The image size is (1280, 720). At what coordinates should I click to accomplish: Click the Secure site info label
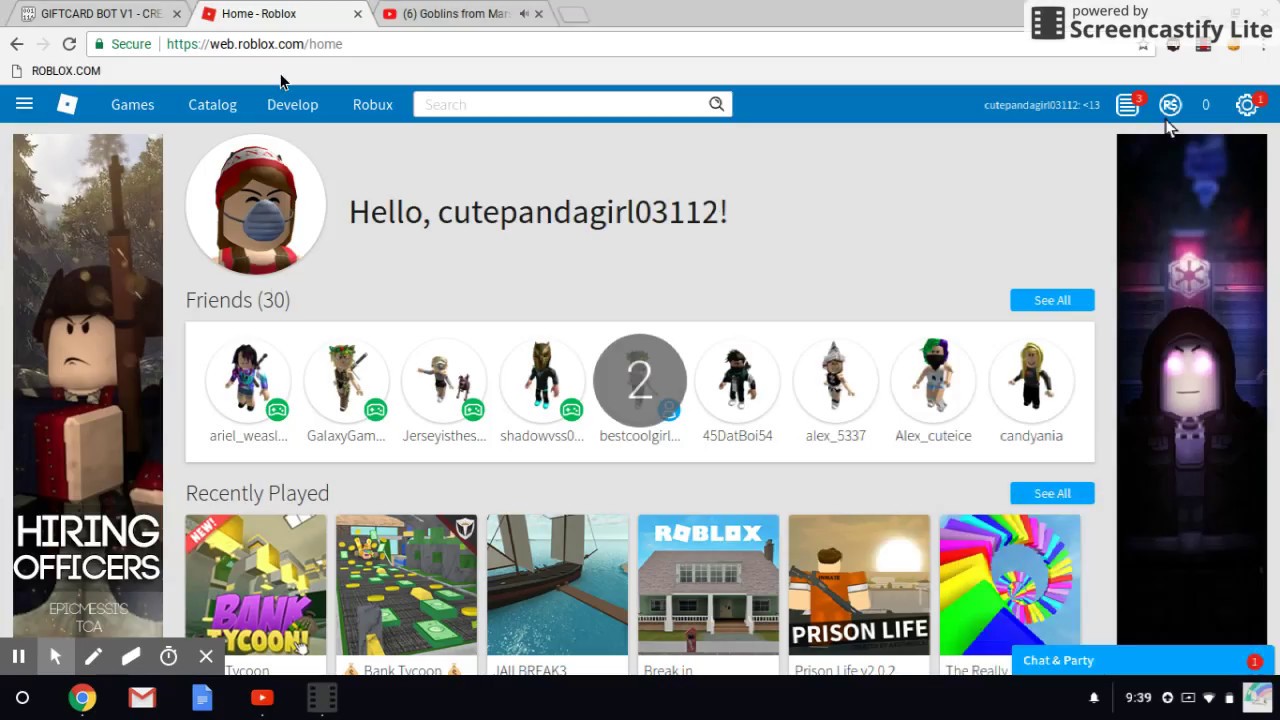pyautogui.click(x=123, y=44)
